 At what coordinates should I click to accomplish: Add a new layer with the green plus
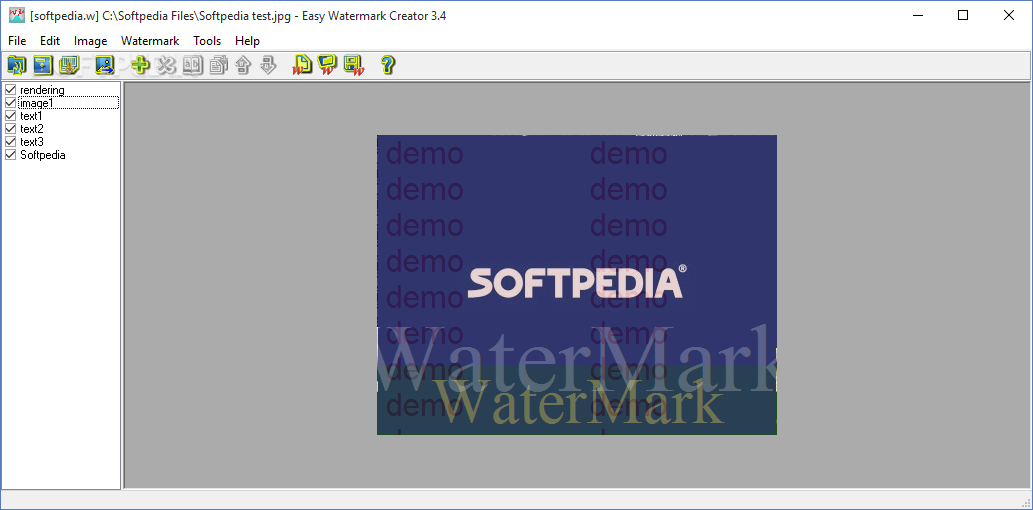coord(140,65)
